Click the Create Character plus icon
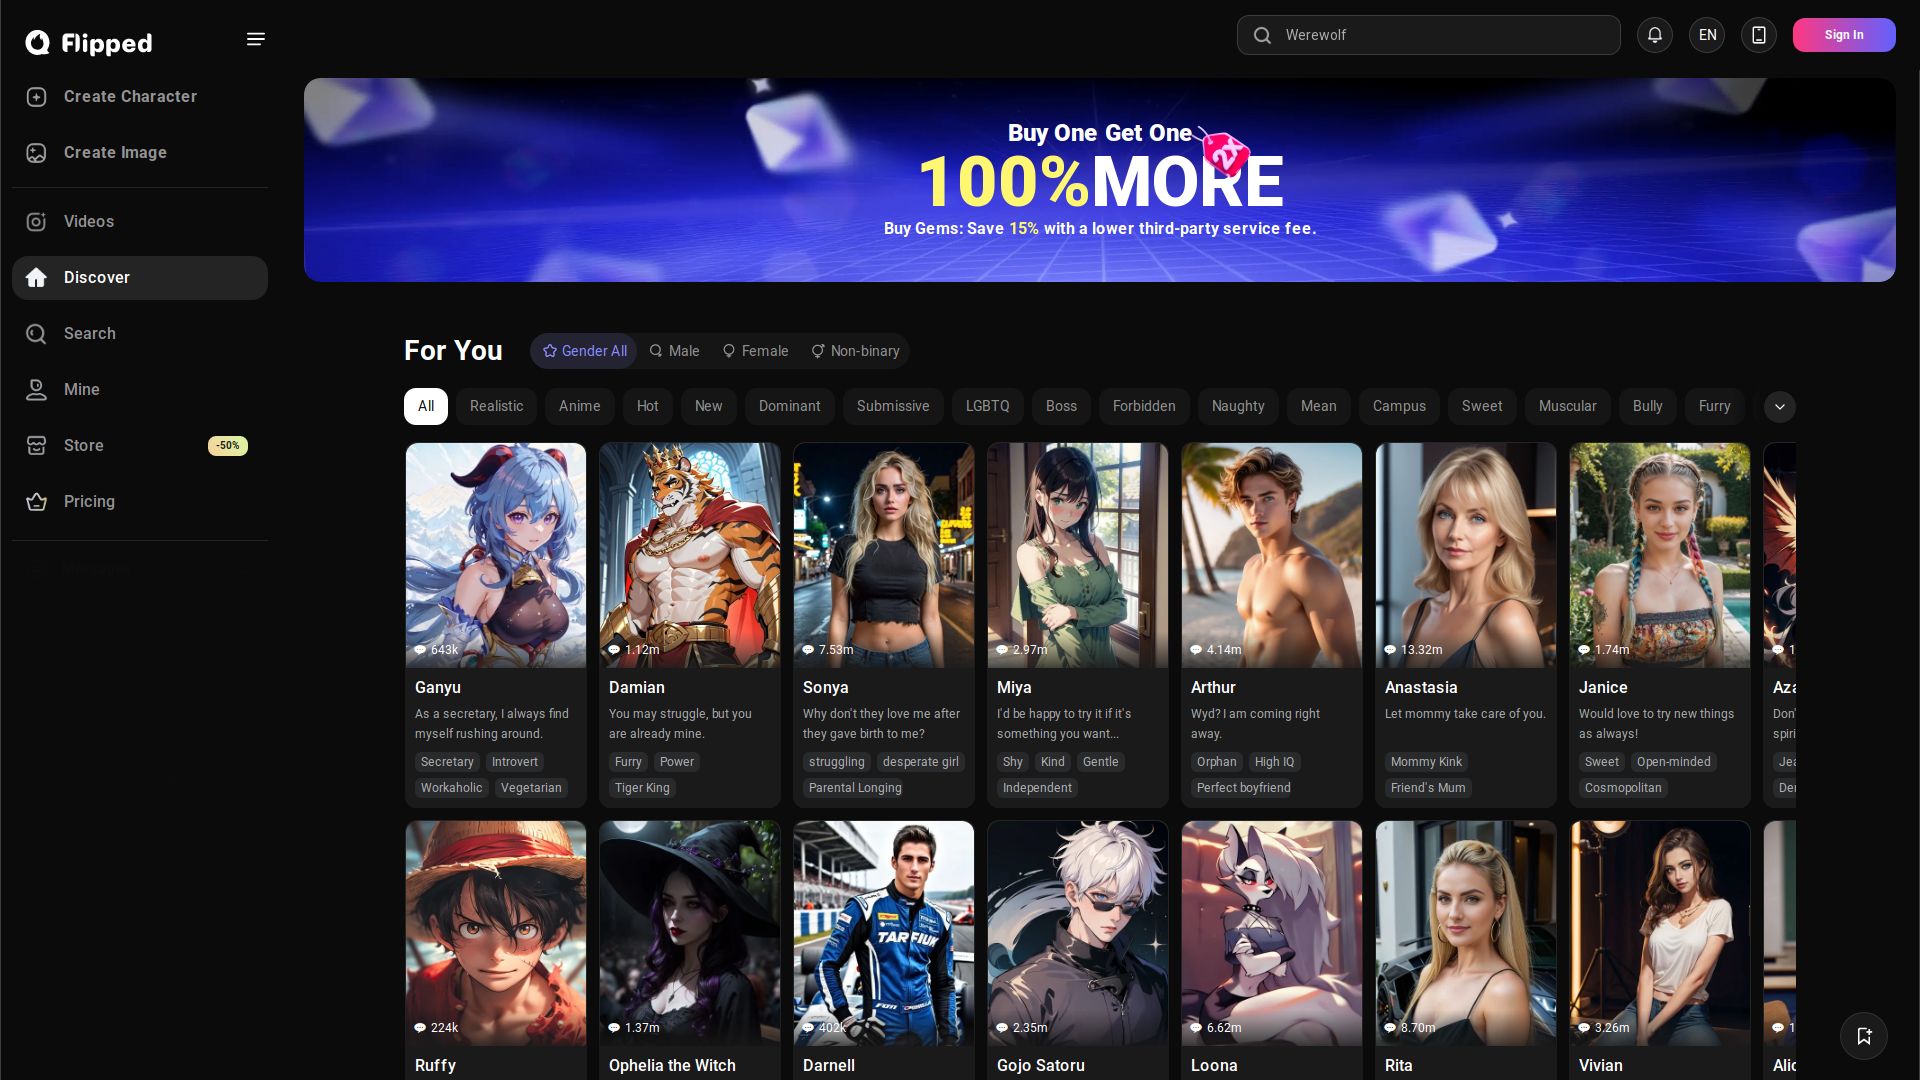 click(37, 97)
